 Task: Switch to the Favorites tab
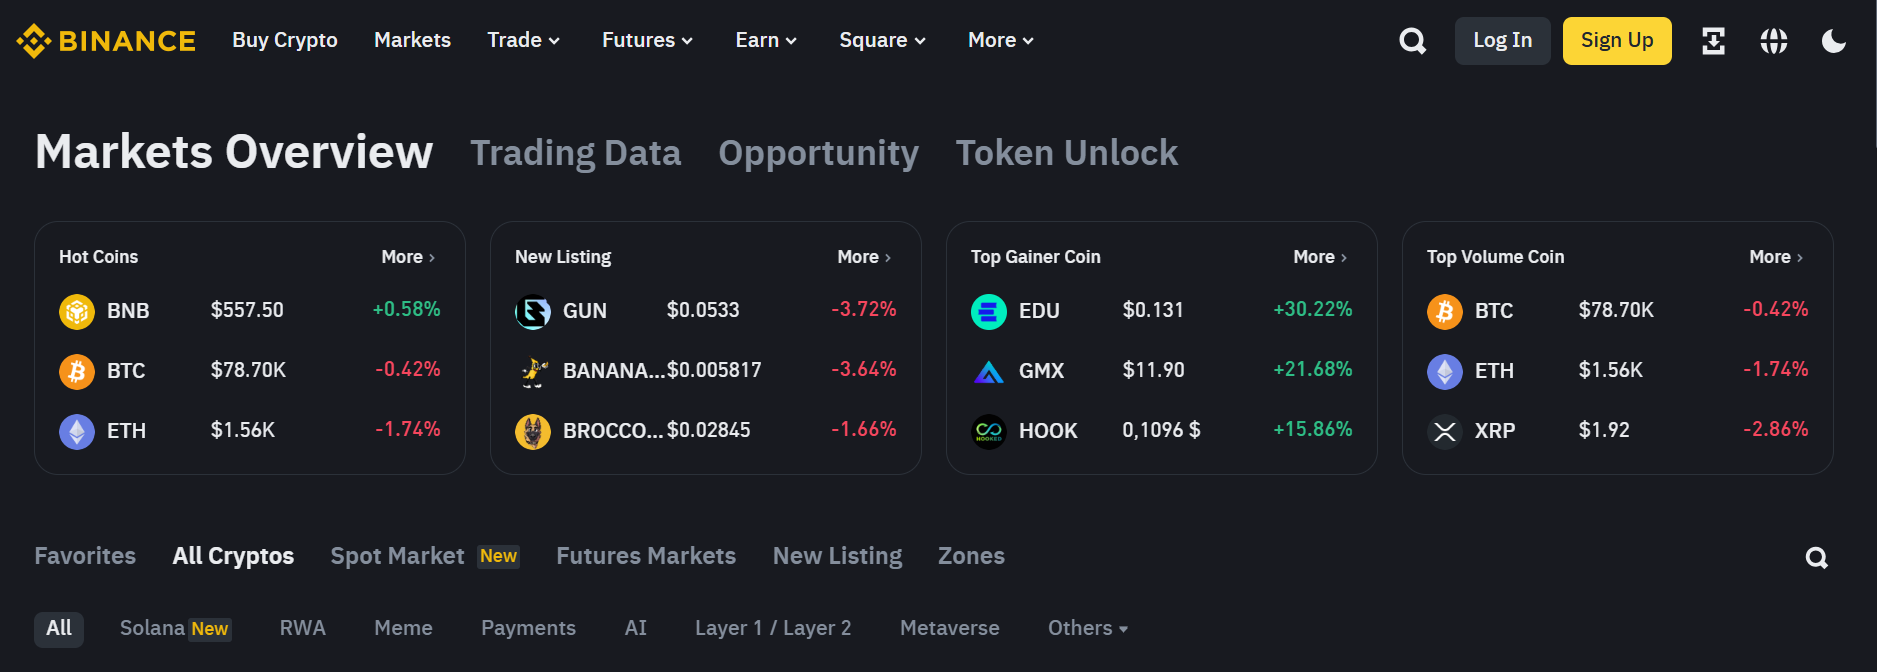85,556
